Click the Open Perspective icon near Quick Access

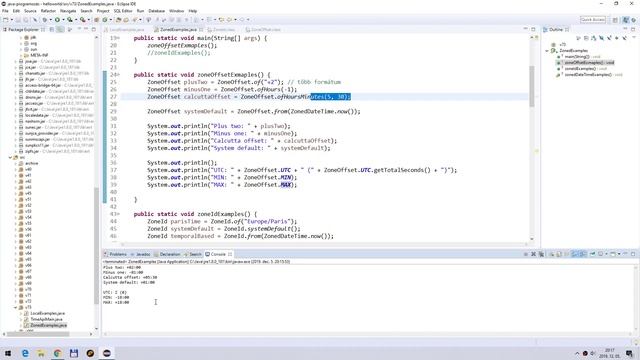[x=615, y=20]
